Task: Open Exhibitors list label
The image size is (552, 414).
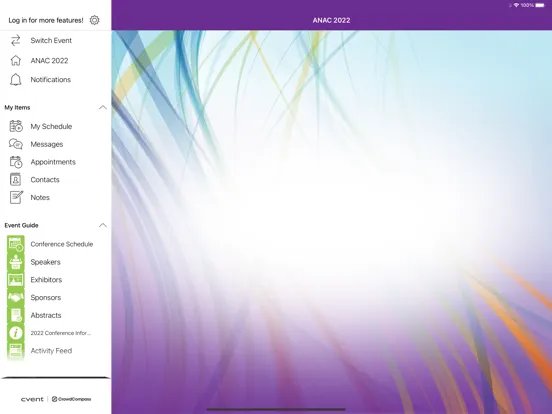Action: tap(46, 280)
